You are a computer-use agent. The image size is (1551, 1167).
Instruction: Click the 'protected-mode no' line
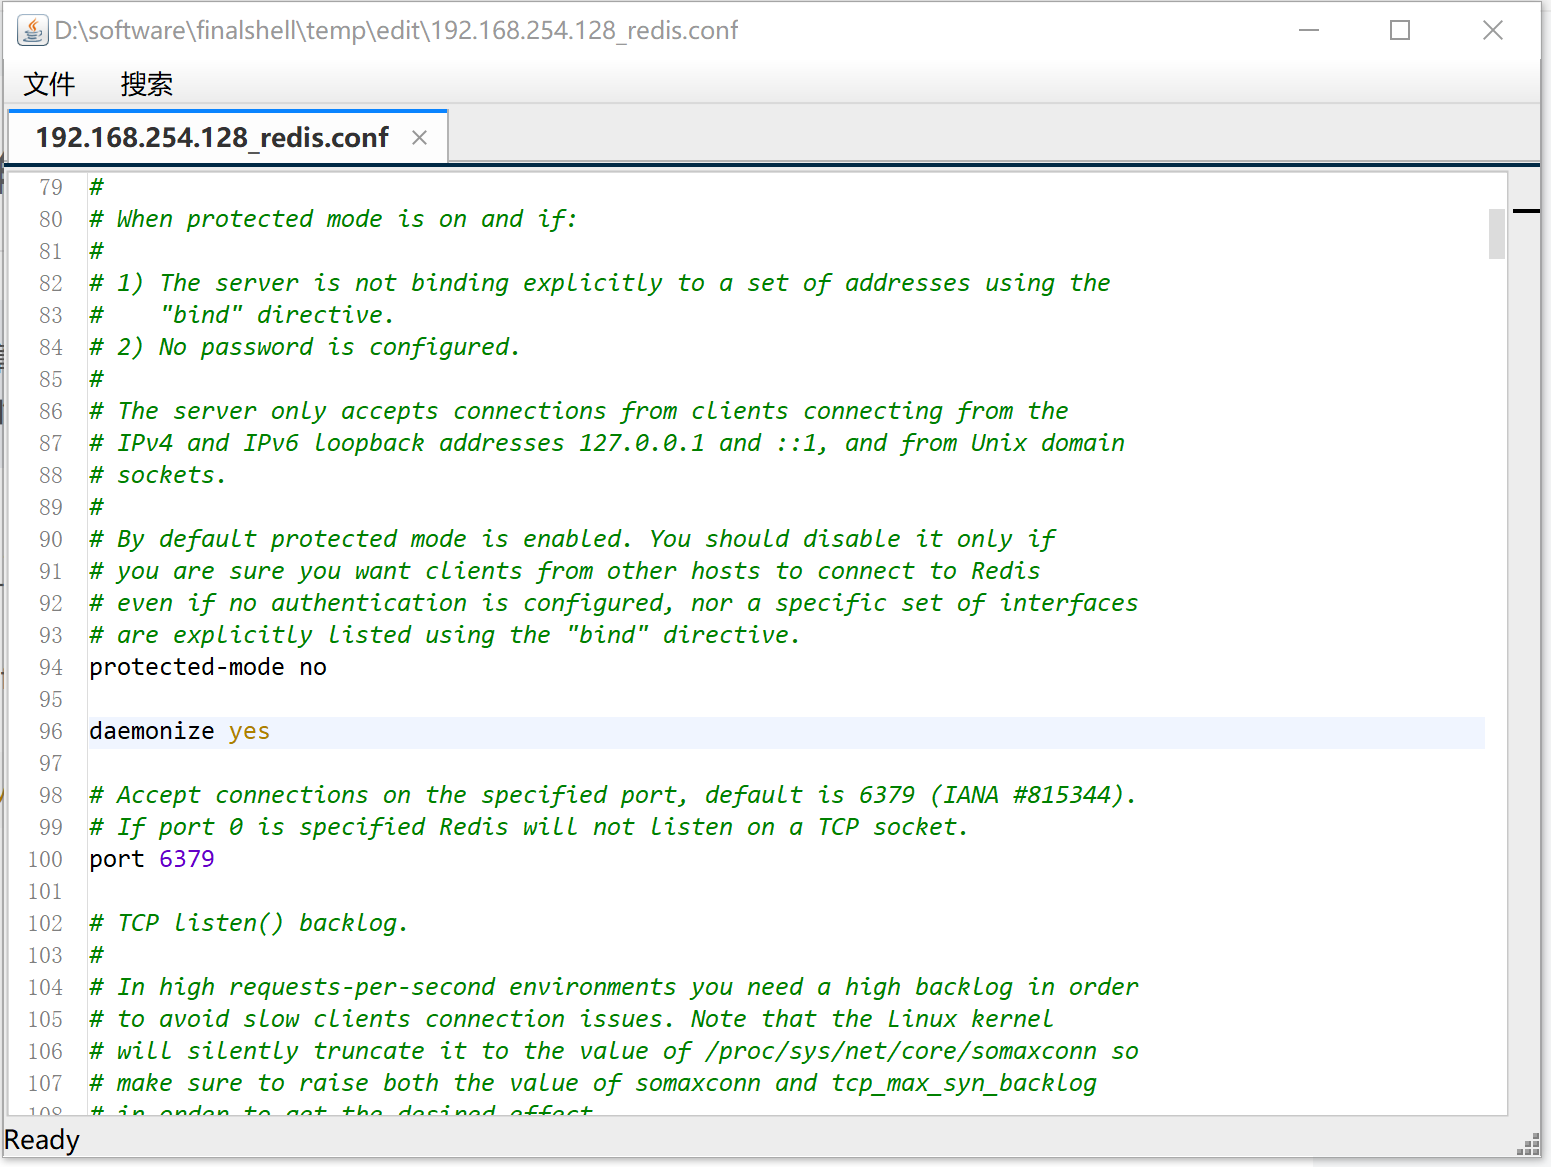click(208, 667)
